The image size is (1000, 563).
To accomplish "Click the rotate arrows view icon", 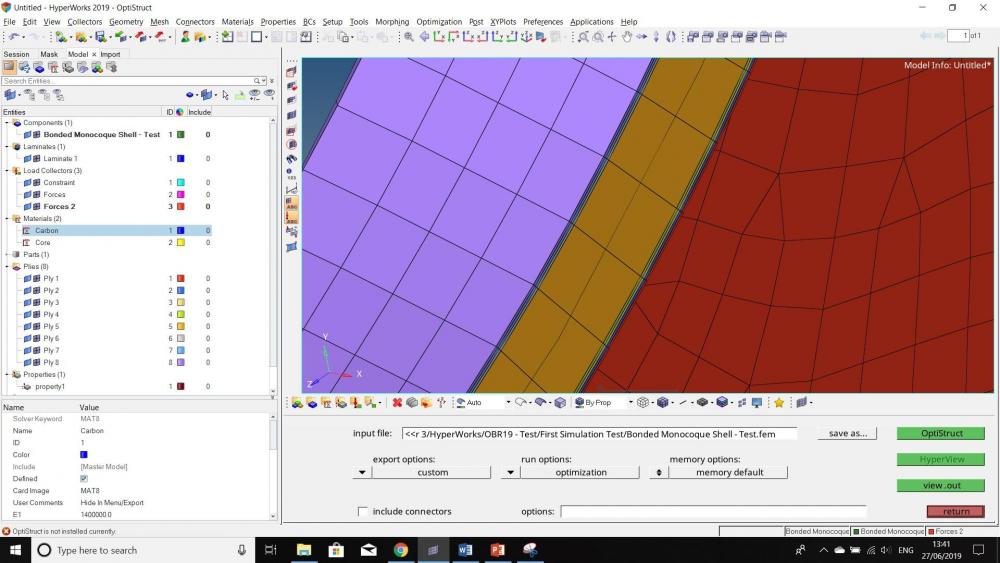I will coord(671,37).
